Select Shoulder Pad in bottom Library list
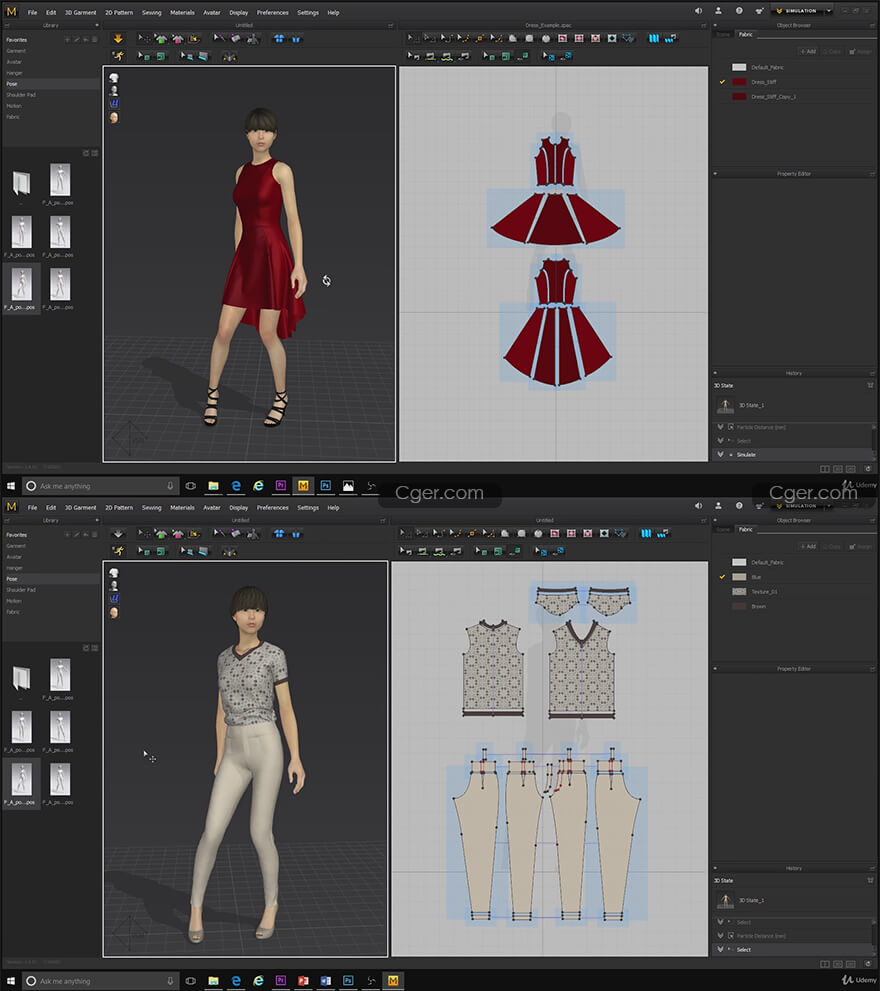 pos(21,590)
